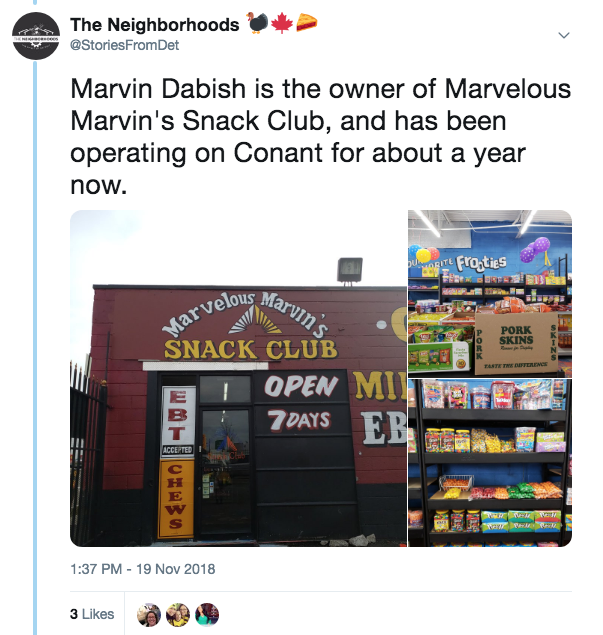
Task: Open The Neighborhoods profile avatar
Action: 36,36
